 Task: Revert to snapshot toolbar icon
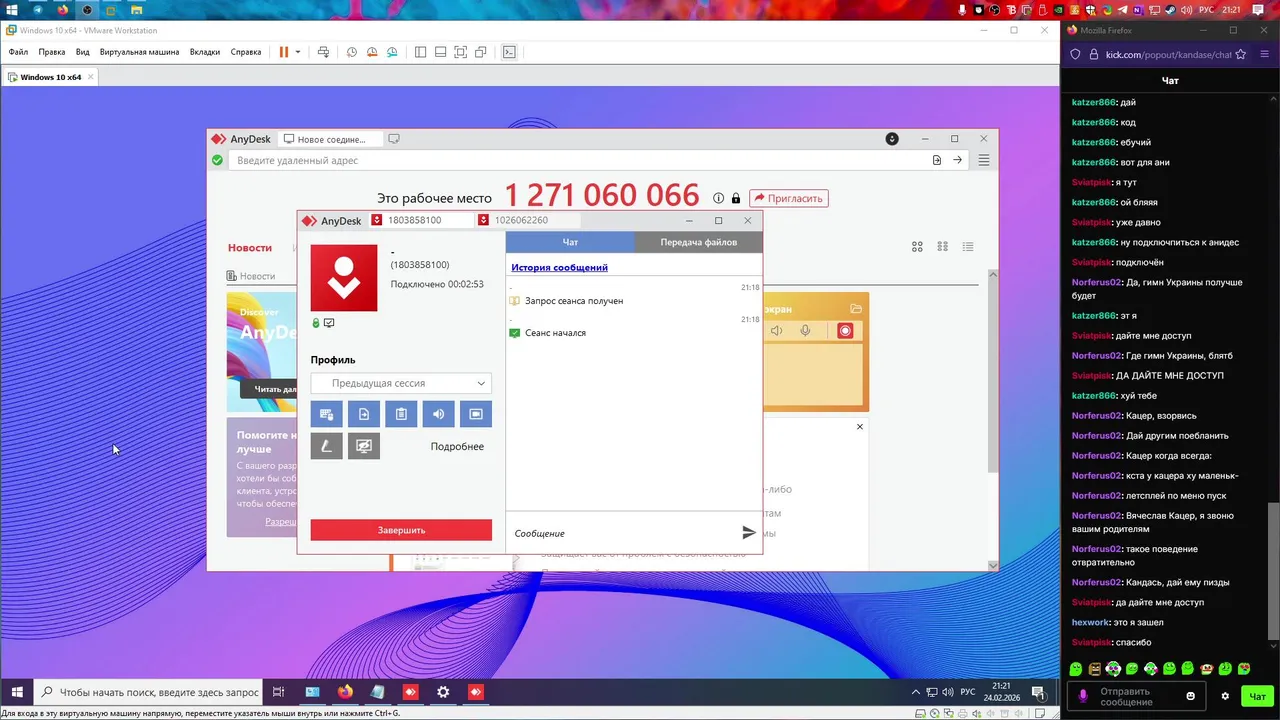tap(372, 52)
